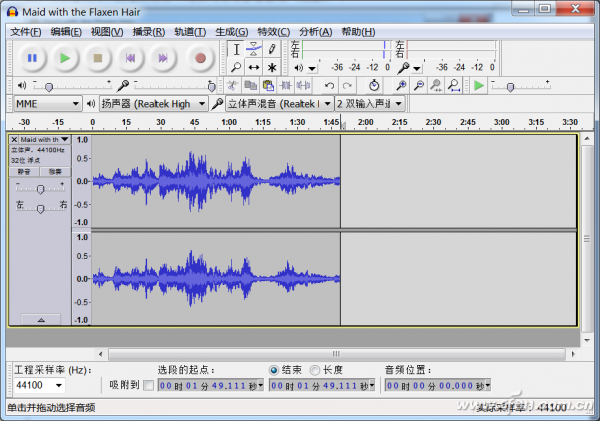Click the Sync-lock tracks clock icon
The height and width of the screenshot is (421, 600).
374,85
